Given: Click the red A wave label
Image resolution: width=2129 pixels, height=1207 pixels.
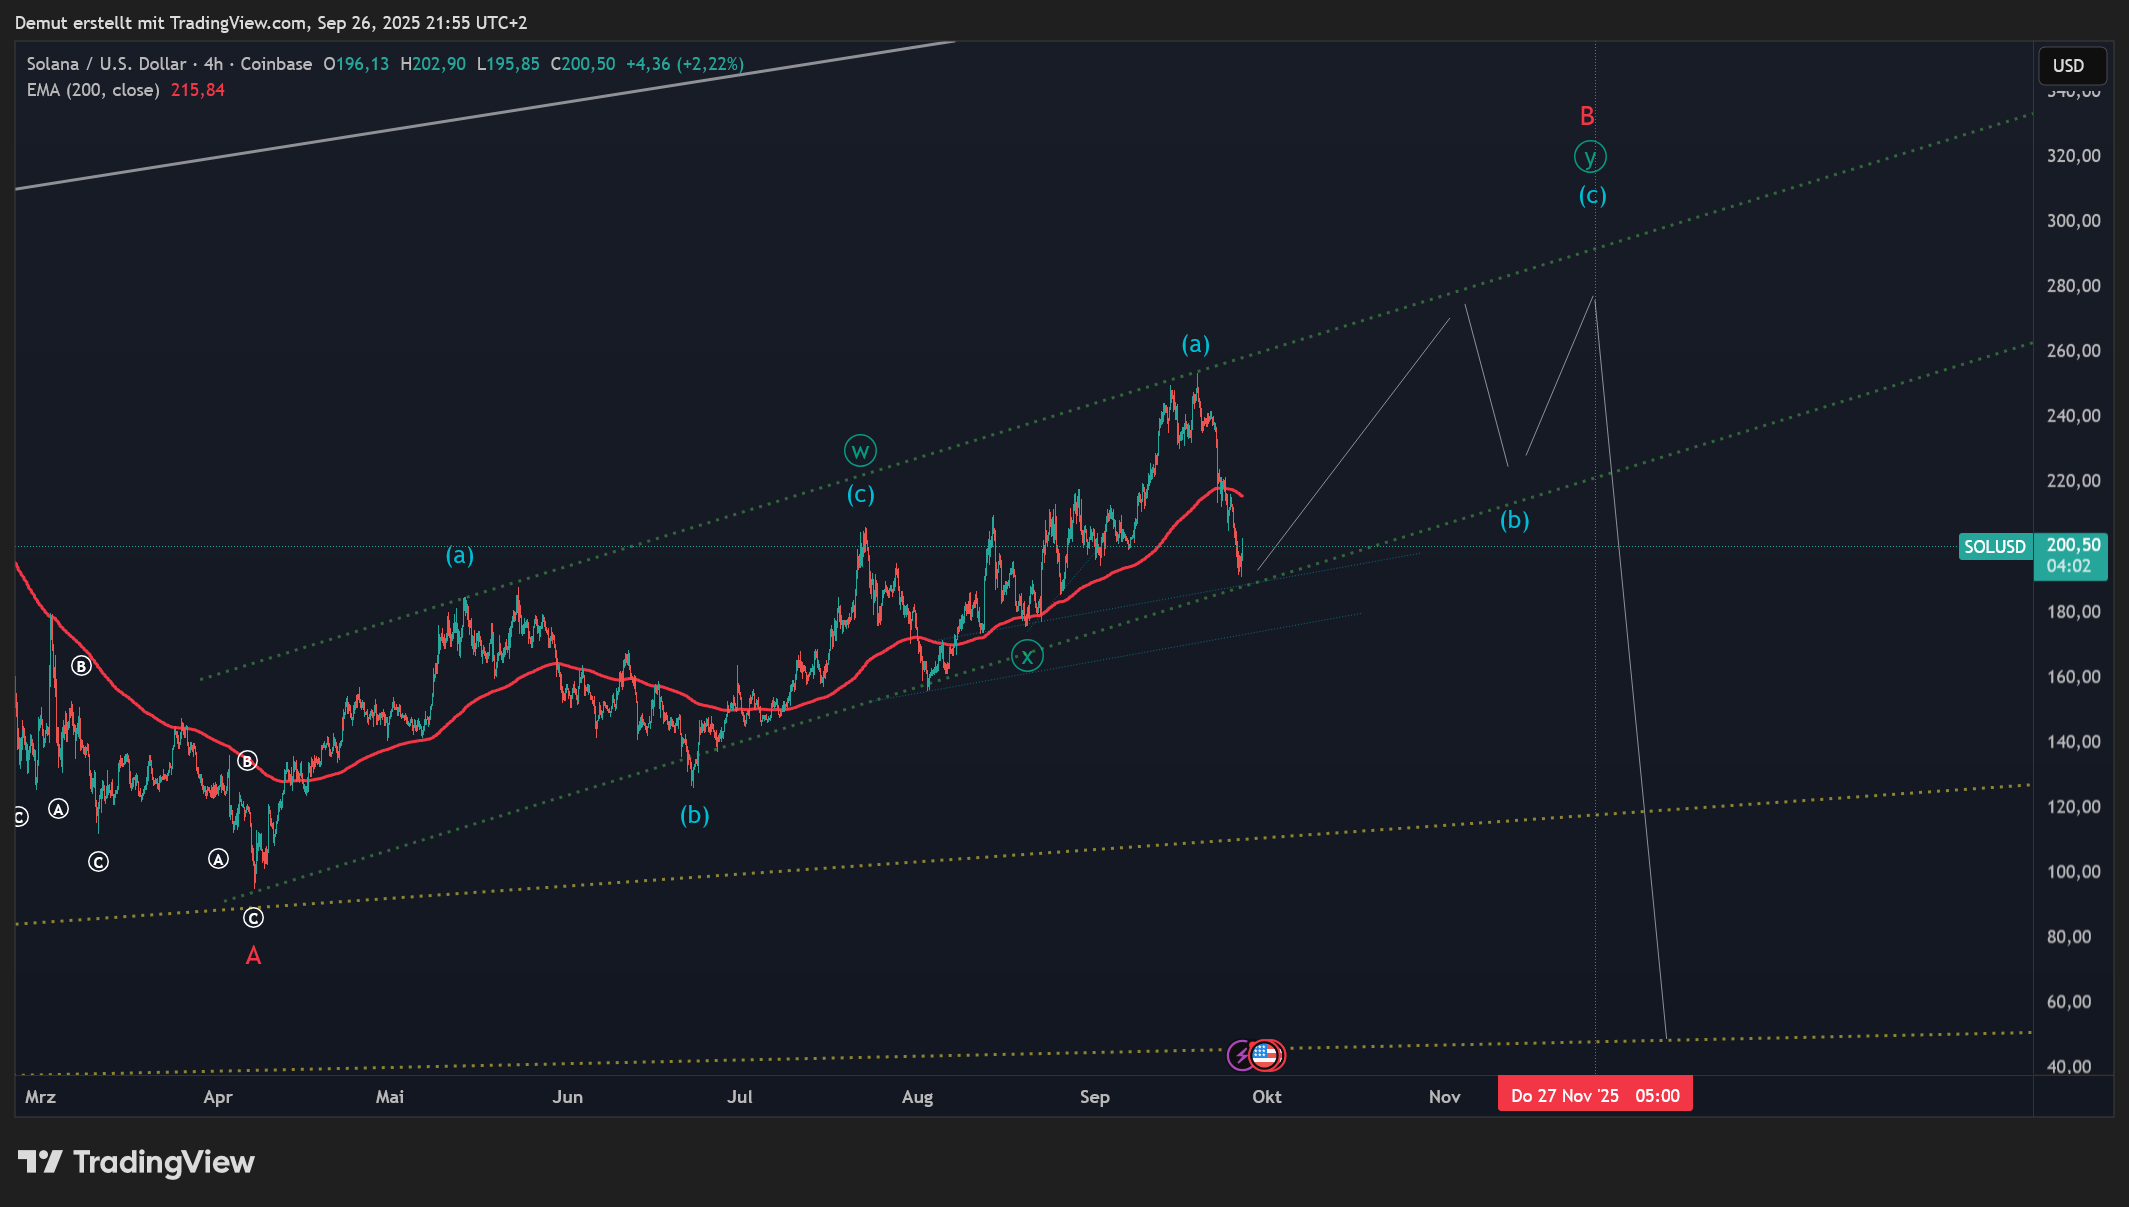Looking at the screenshot, I should pyautogui.click(x=253, y=957).
